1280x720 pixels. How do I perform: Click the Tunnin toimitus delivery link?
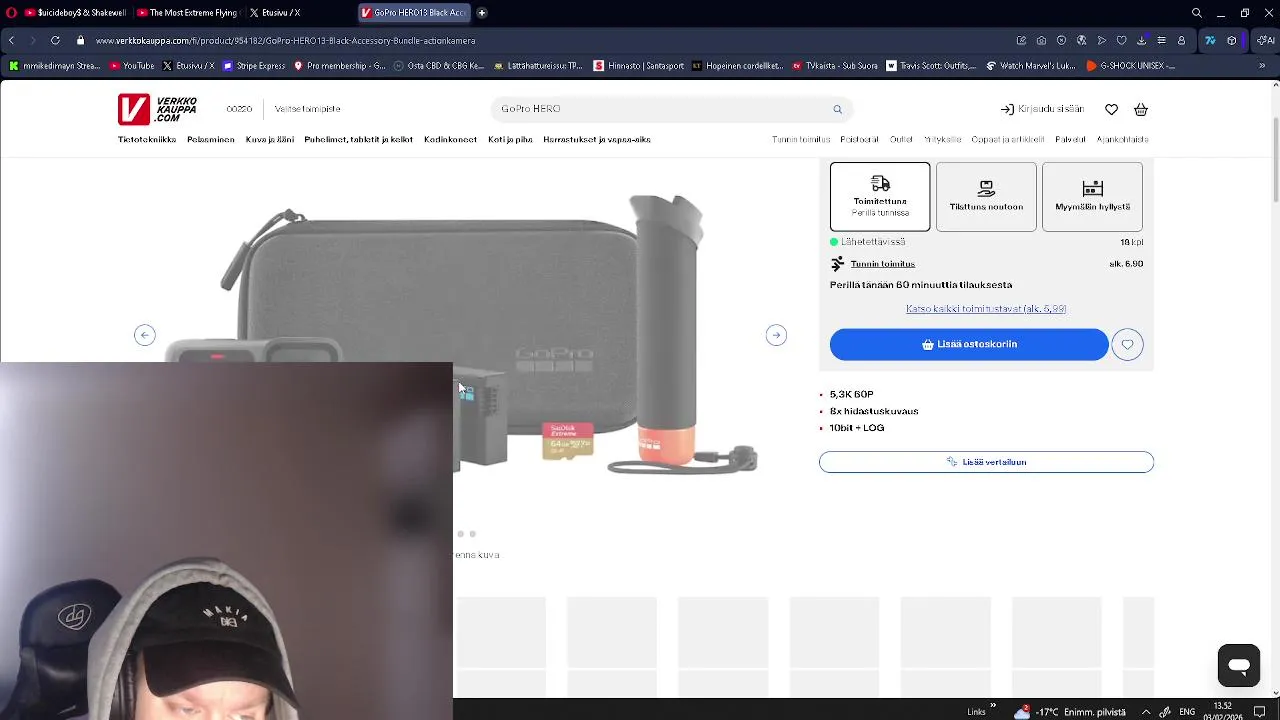click(883, 264)
